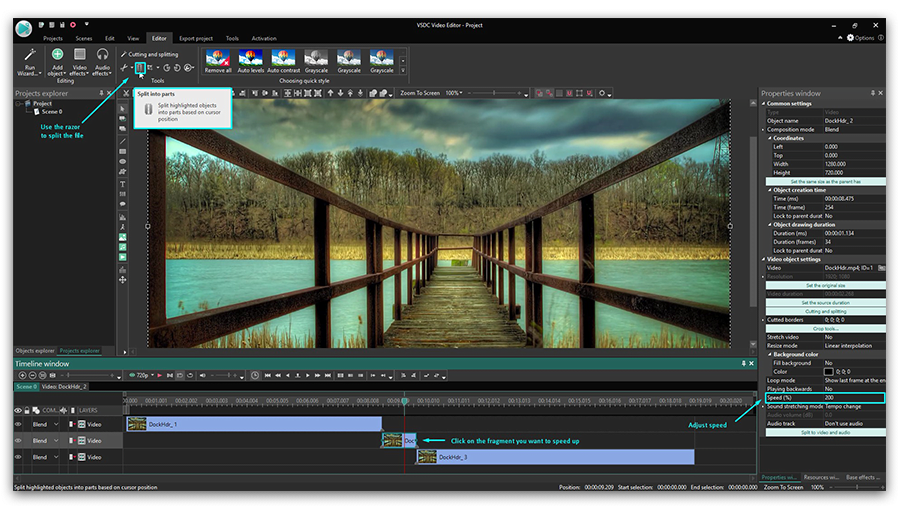Viewport: 900px width, 510px height.
Task: Select the move tool in the left toolbar
Action: pyautogui.click(x=122, y=280)
